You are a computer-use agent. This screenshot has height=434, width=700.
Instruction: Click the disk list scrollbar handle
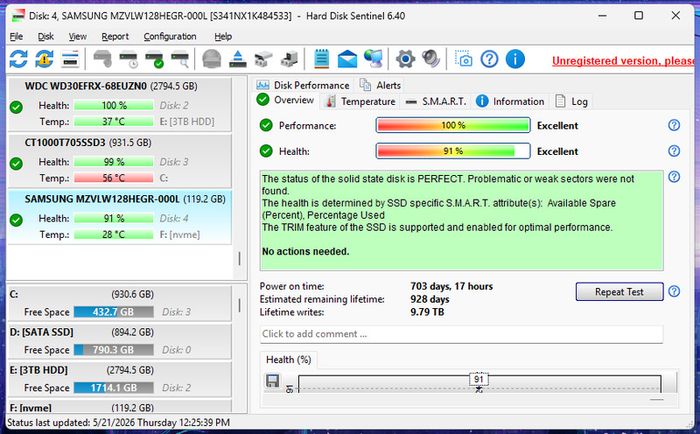point(239,259)
